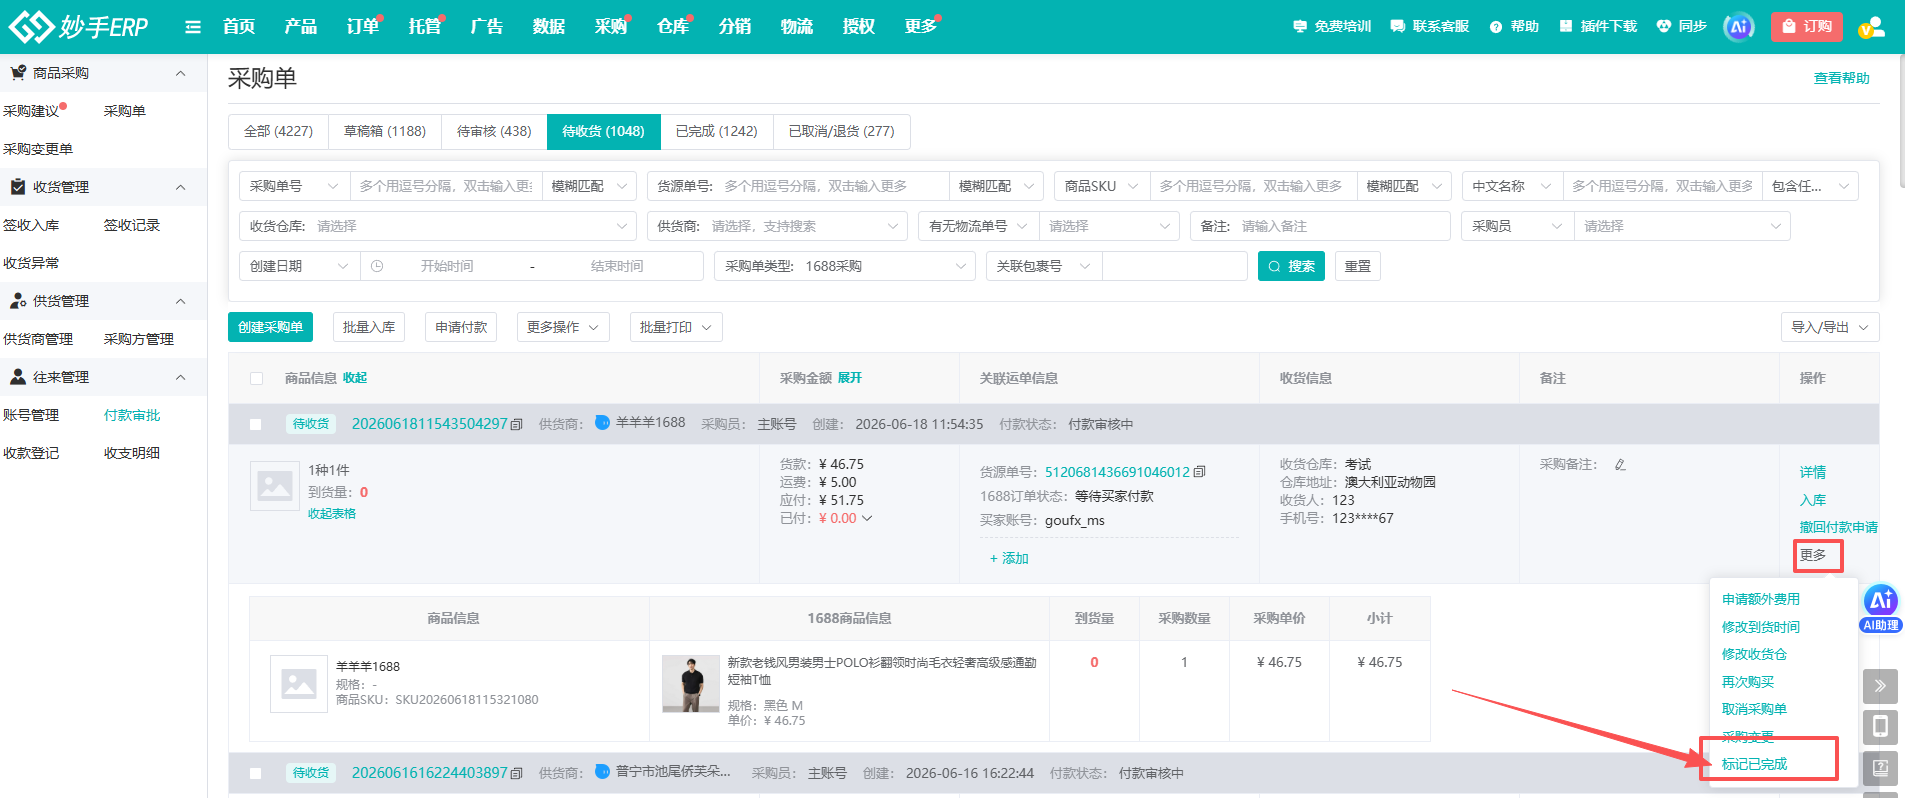Open the 供货商 search dropdown
Viewport: 1905px width, 798px height.
pyautogui.click(x=777, y=226)
